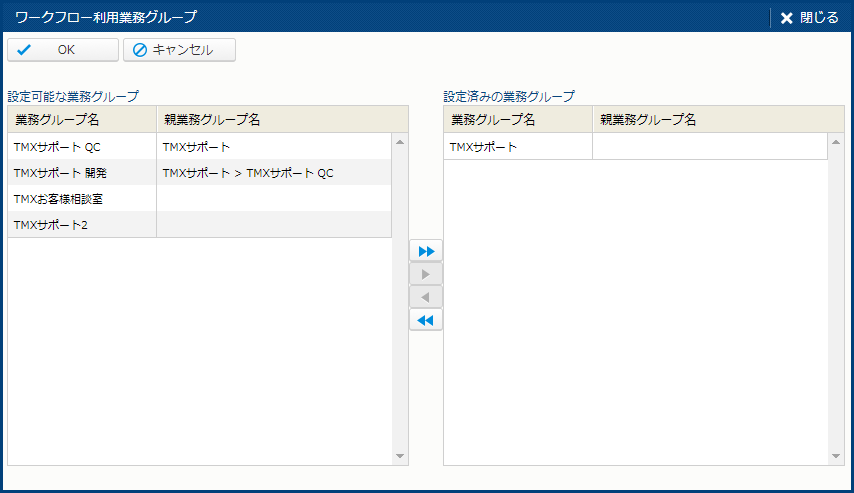854x493 pixels.
Task: Select the TMXサポート 開発 row
Action: click(82, 173)
